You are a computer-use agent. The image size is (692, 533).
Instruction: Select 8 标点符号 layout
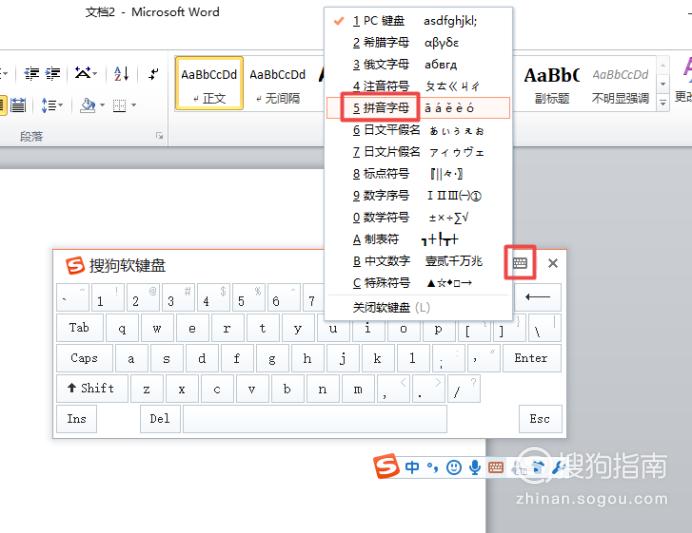point(418,173)
